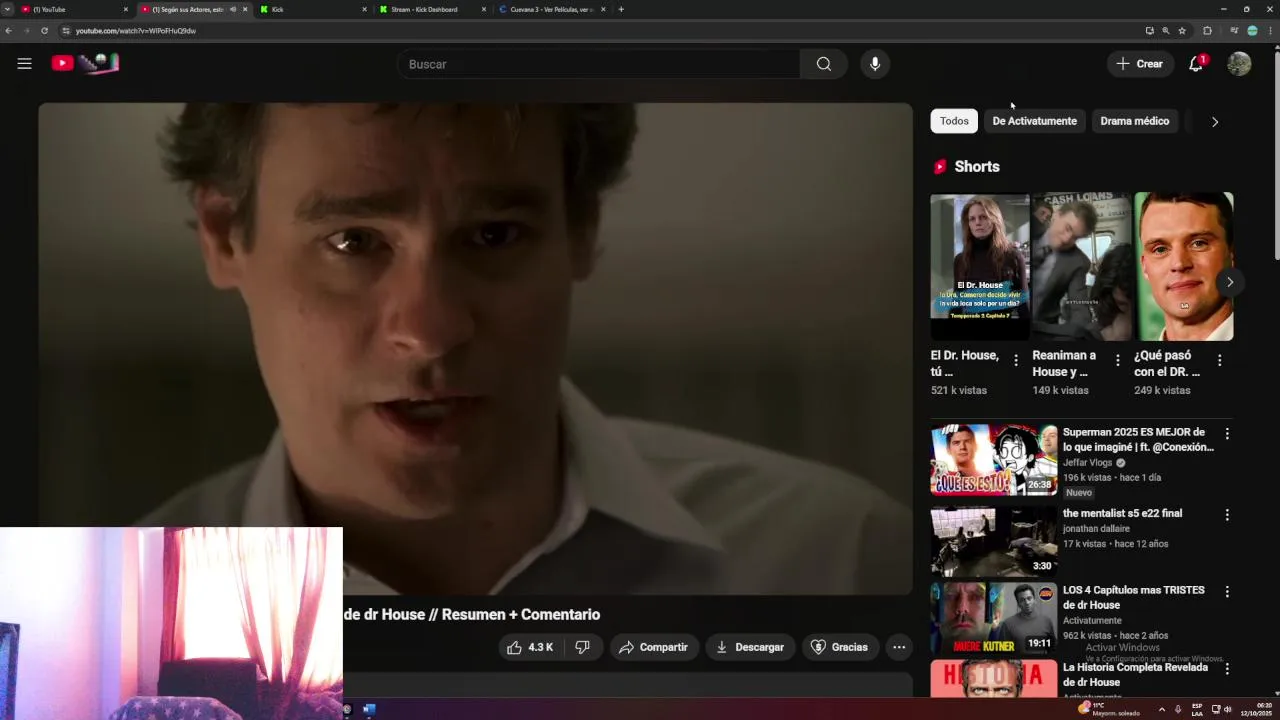Dislike the video with thumbs down

[x=583, y=647]
